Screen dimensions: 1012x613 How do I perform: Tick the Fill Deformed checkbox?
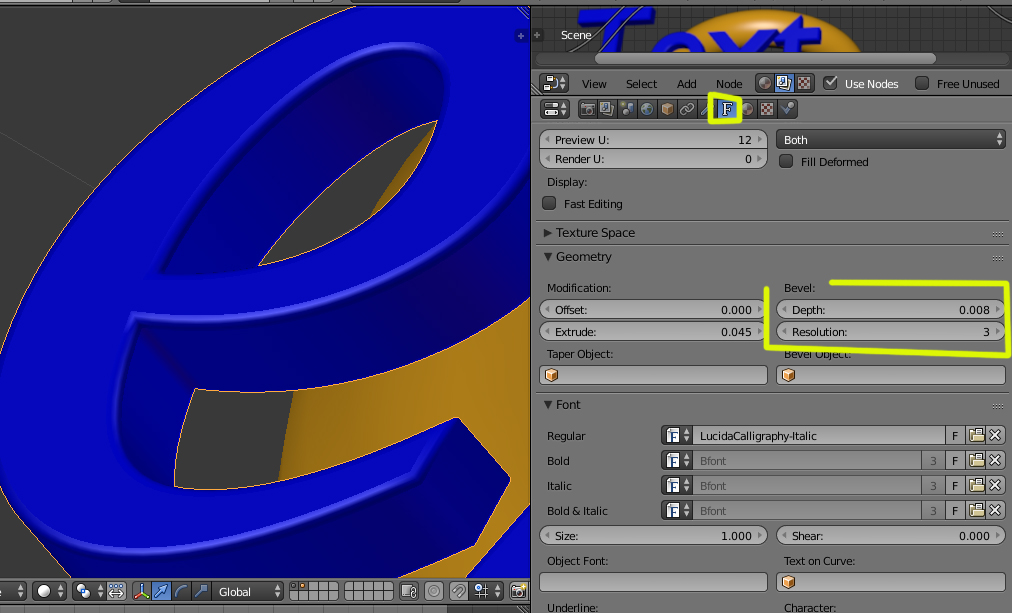[x=786, y=161]
